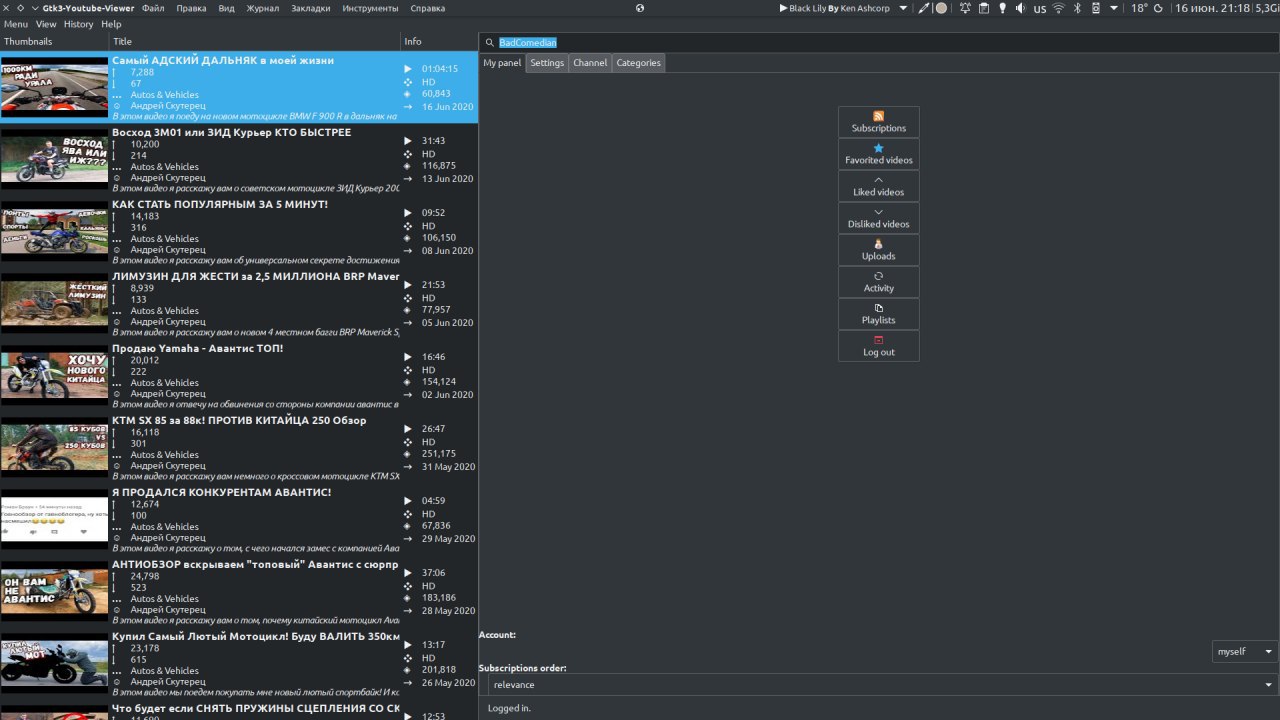This screenshot has width=1280, height=720.
Task: Click play icon next to duration 21:53
Action: coord(408,285)
